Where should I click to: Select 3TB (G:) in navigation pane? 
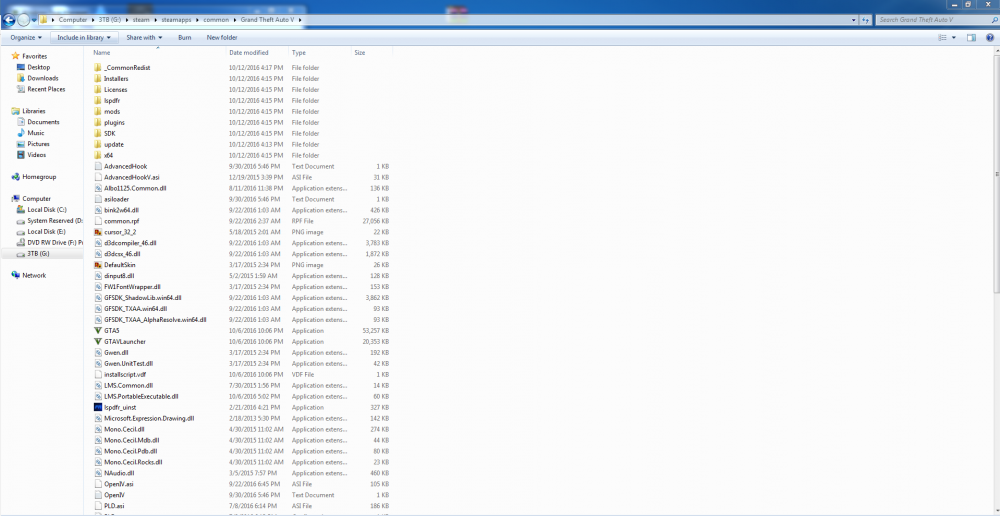(x=38, y=254)
